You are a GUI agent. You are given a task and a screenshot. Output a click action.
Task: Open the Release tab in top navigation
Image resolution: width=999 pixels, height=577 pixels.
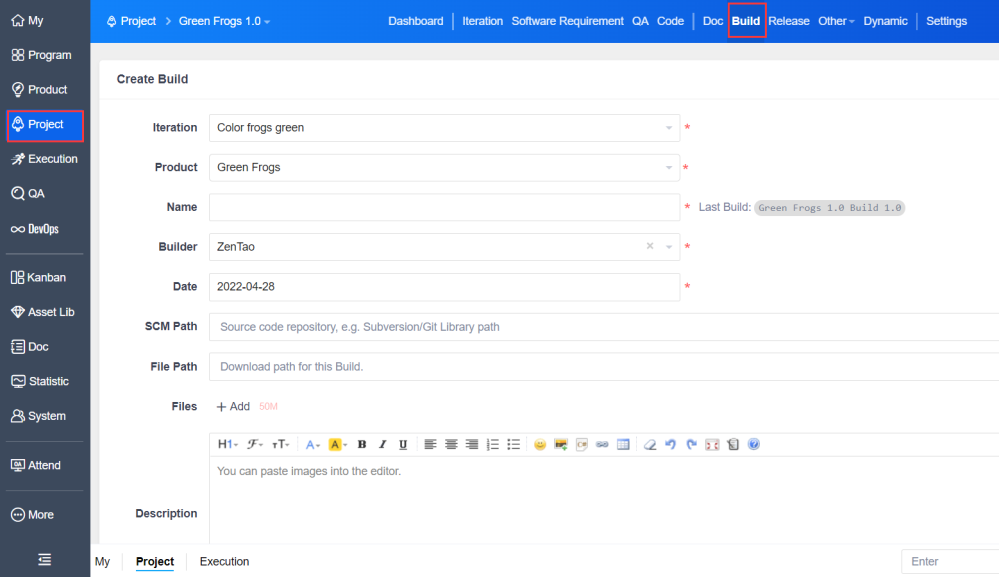point(789,21)
